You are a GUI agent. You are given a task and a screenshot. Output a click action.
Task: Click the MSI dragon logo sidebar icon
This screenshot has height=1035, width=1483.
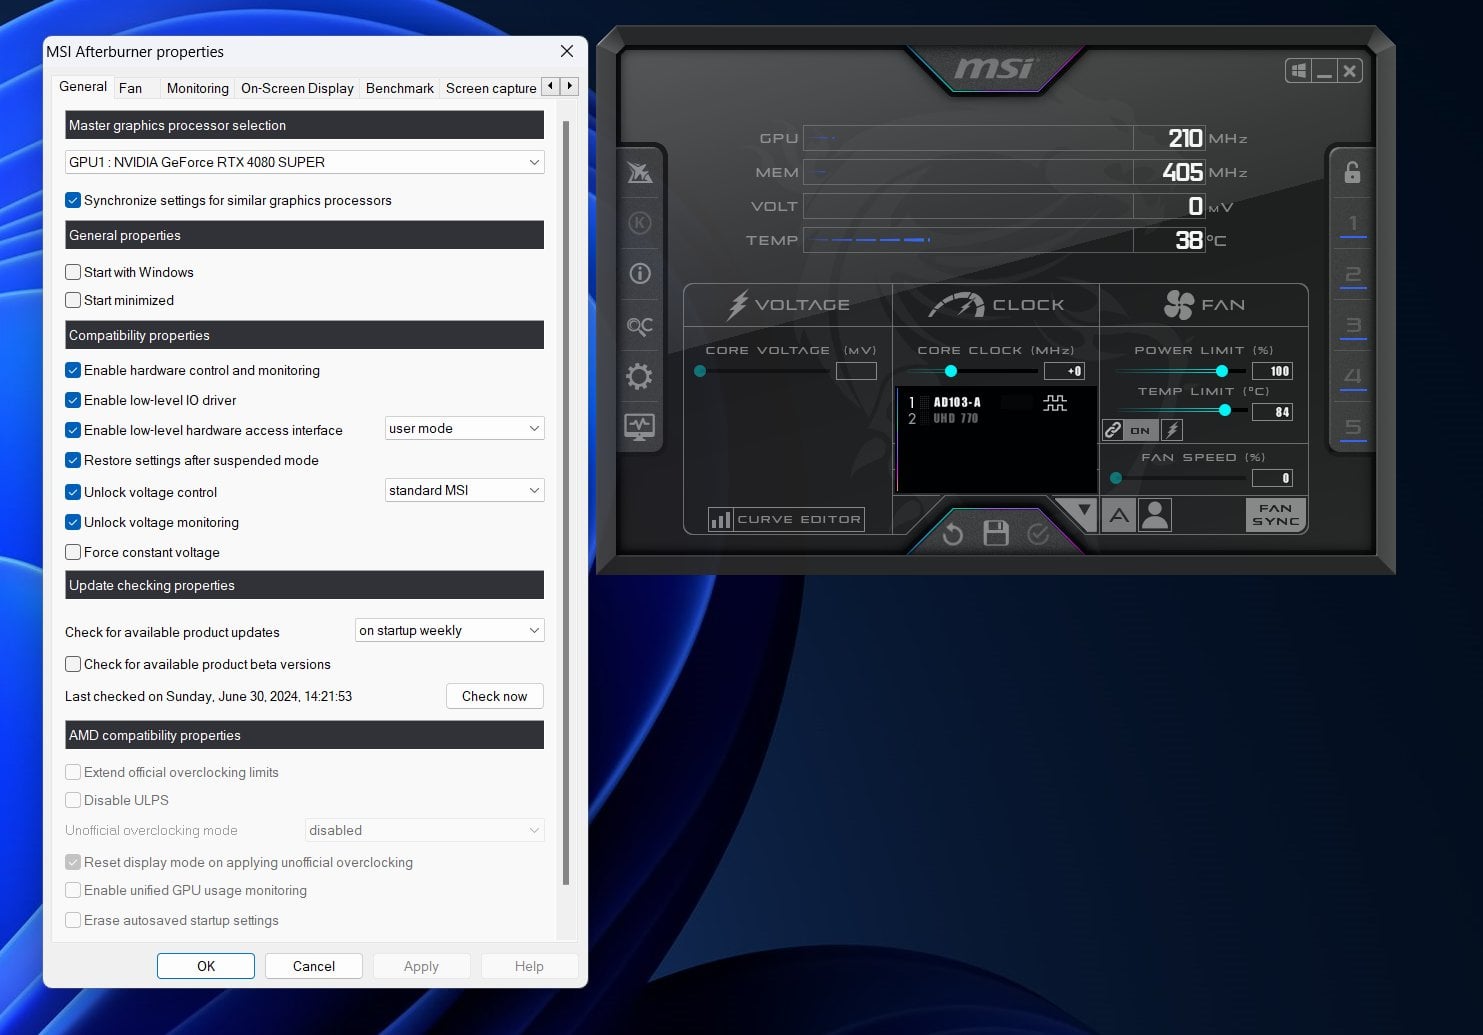639,172
